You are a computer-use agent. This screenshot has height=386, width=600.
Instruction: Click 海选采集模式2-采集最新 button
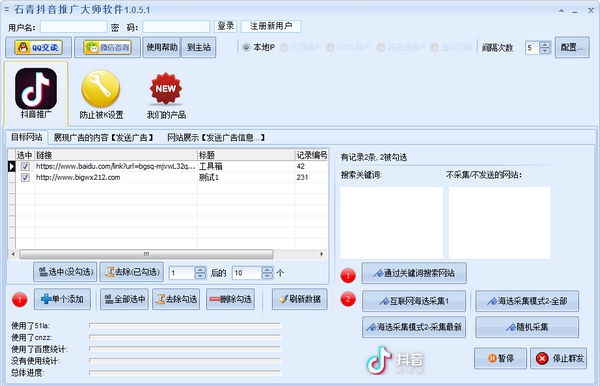[x=414, y=327]
